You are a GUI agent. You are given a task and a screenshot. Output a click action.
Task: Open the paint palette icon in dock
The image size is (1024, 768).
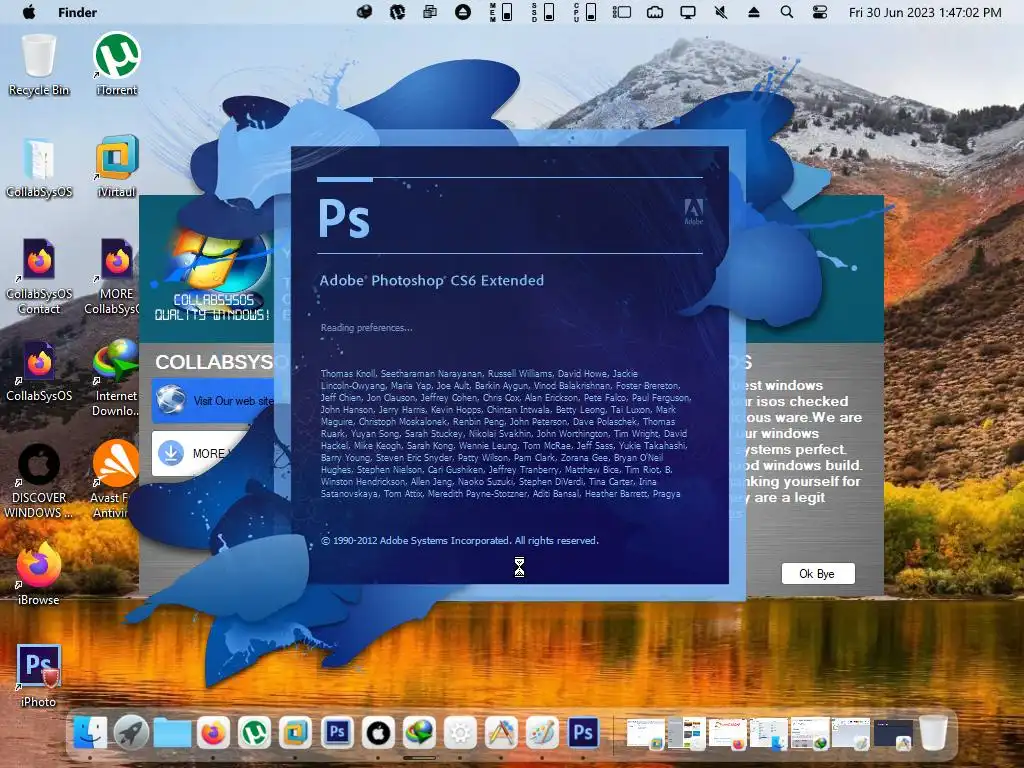click(542, 733)
